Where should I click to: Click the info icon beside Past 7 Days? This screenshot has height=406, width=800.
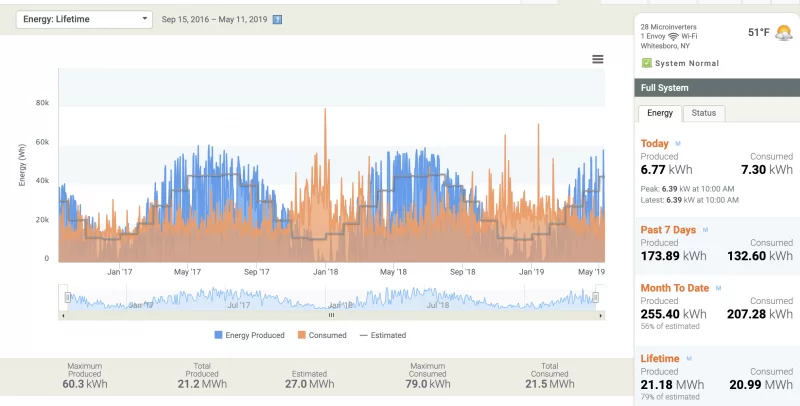click(705, 229)
